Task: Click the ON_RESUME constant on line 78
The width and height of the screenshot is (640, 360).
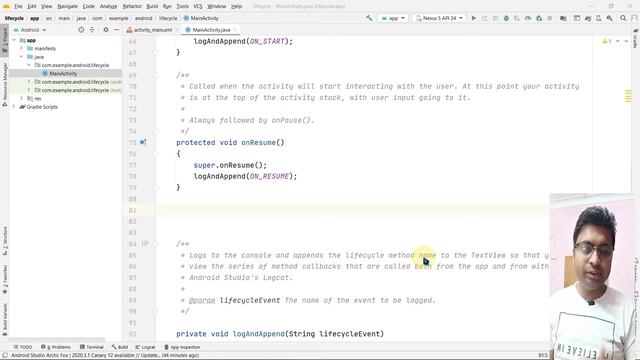Action: [269, 176]
